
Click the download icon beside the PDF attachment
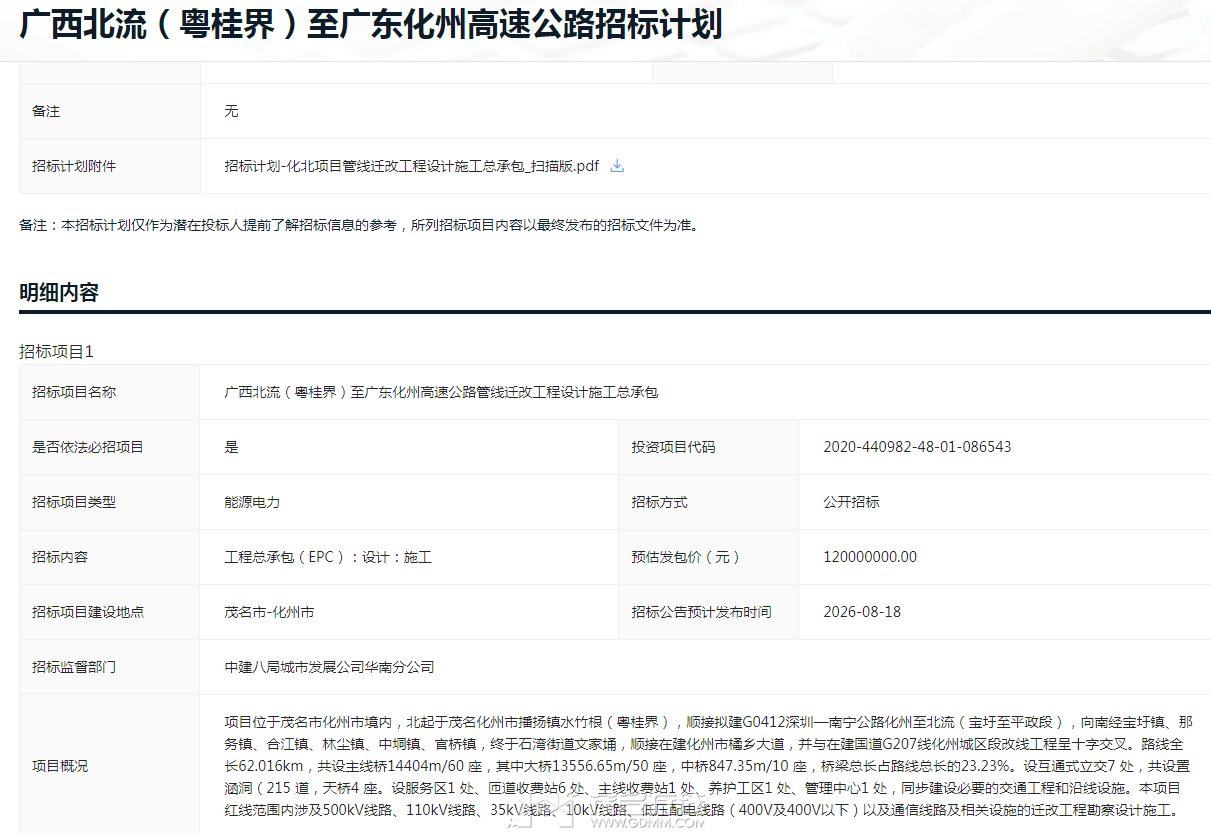pos(617,166)
